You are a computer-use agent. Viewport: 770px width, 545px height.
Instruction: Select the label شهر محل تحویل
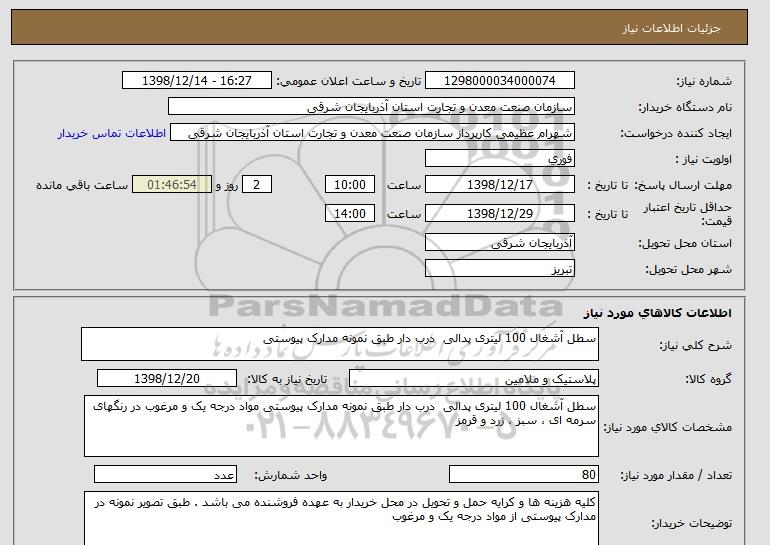(688, 269)
